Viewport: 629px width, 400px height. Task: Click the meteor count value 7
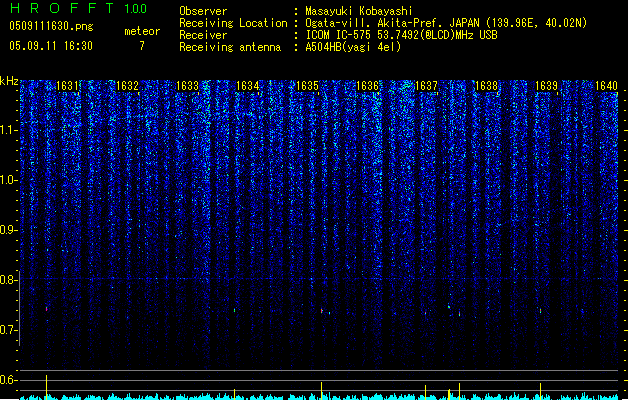(142, 46)
